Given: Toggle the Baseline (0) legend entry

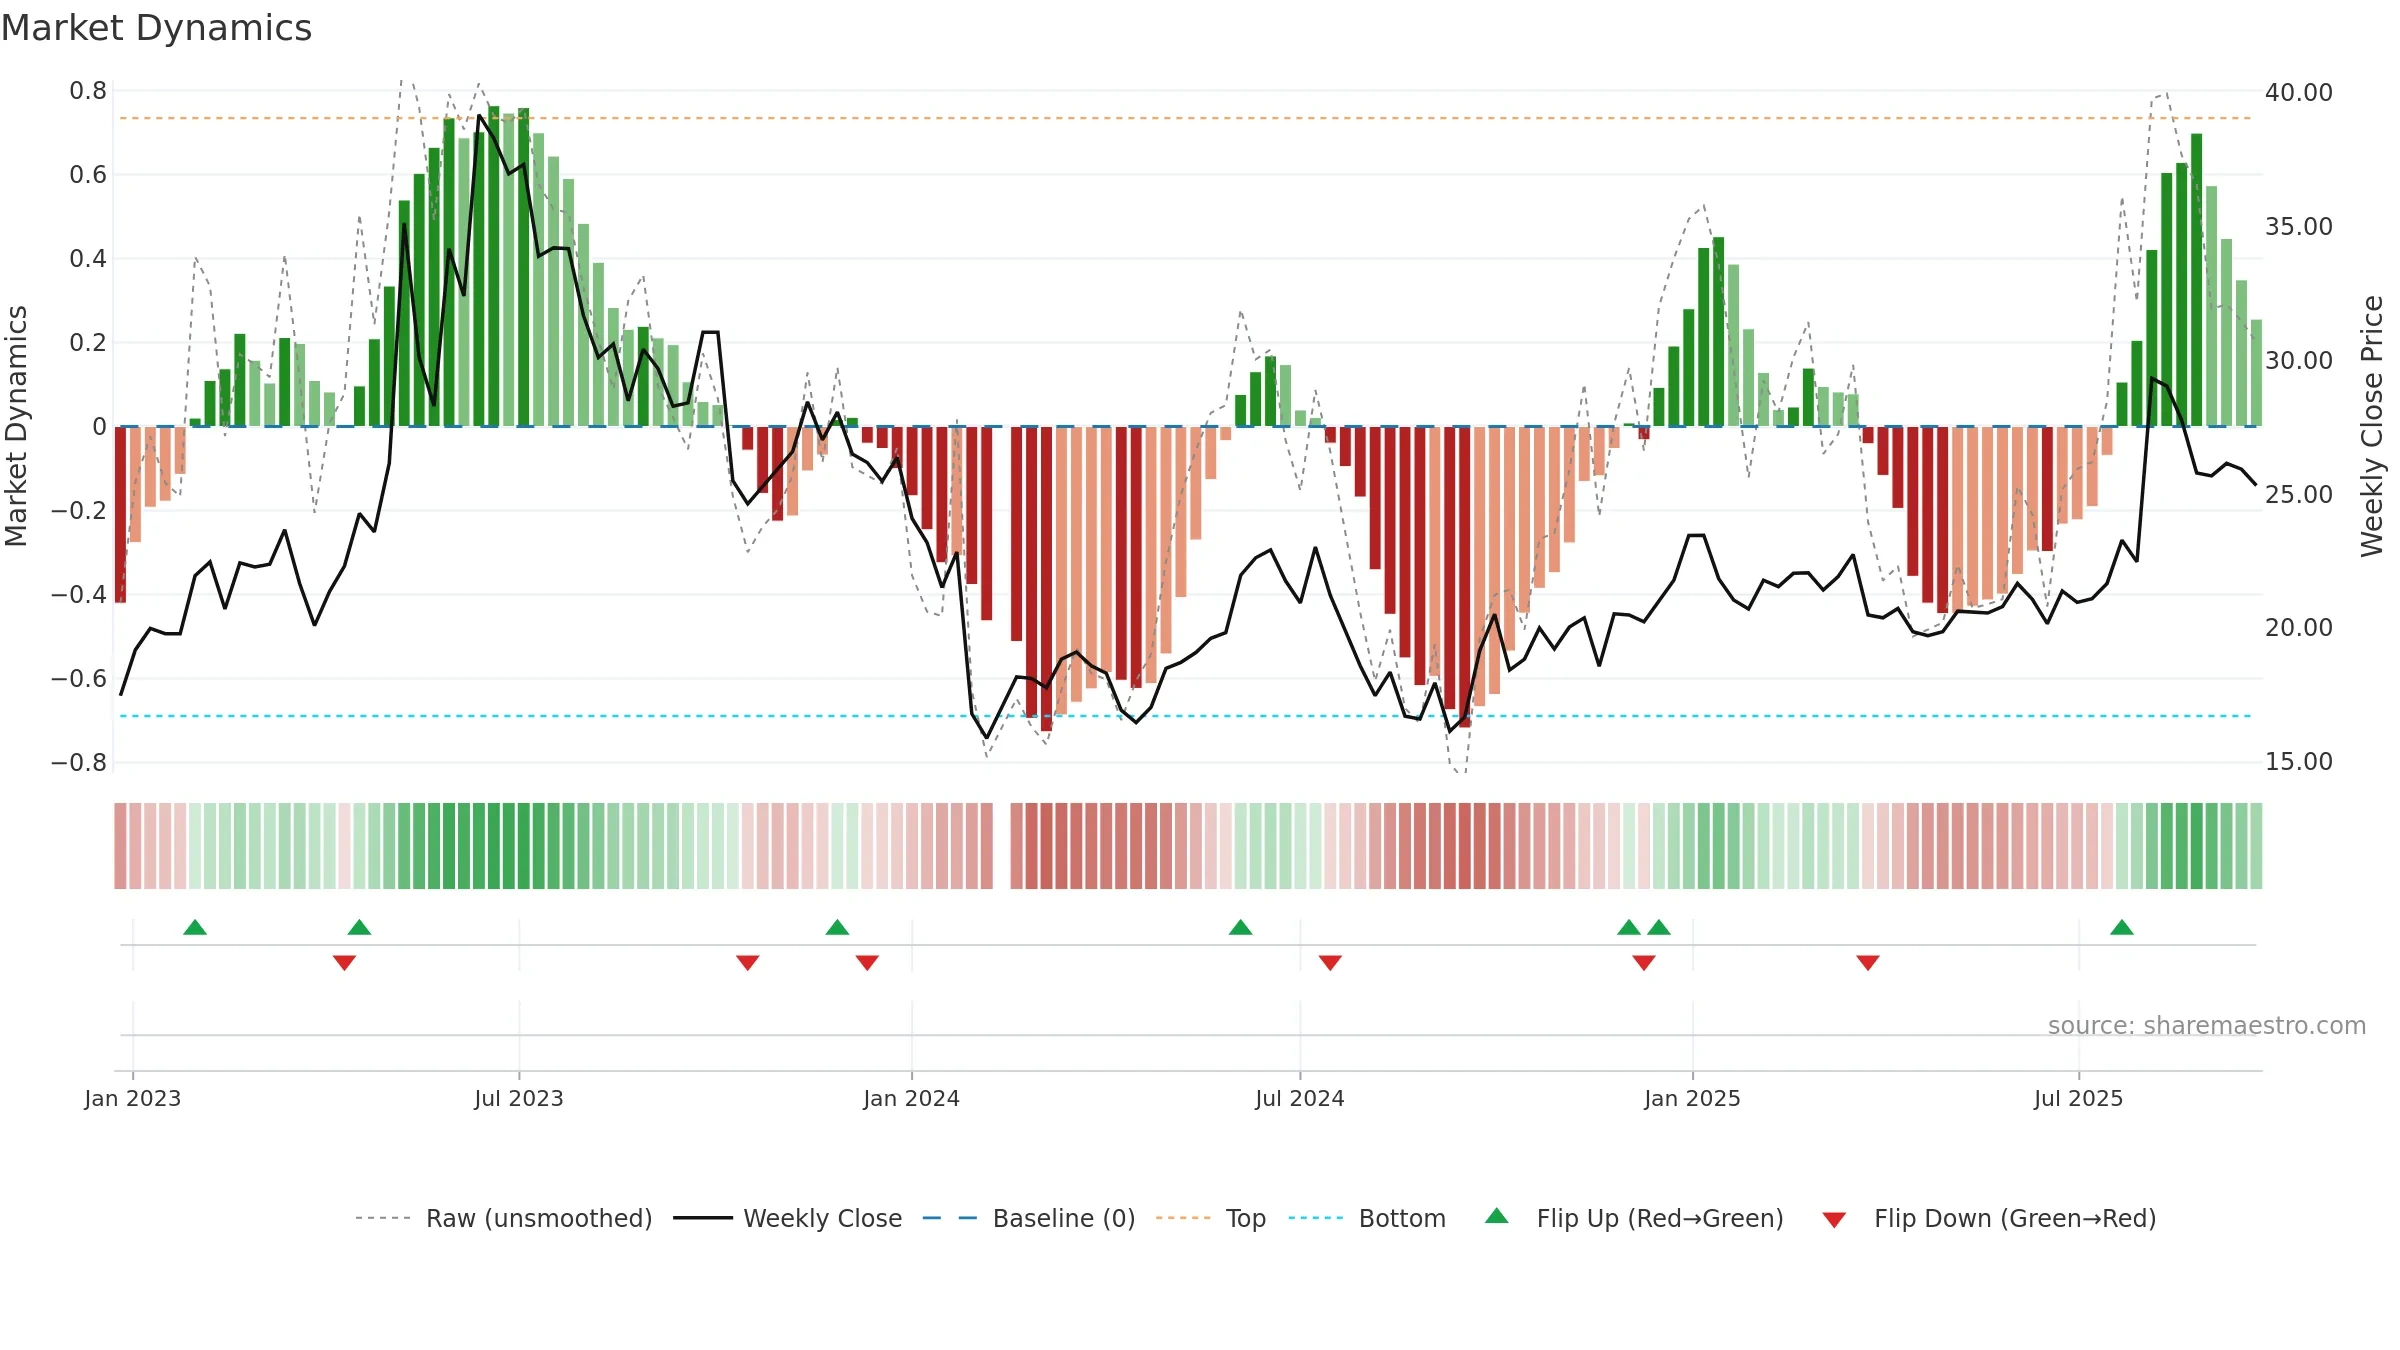Looking at the screenshot, I should (x=1029, y=1218).
